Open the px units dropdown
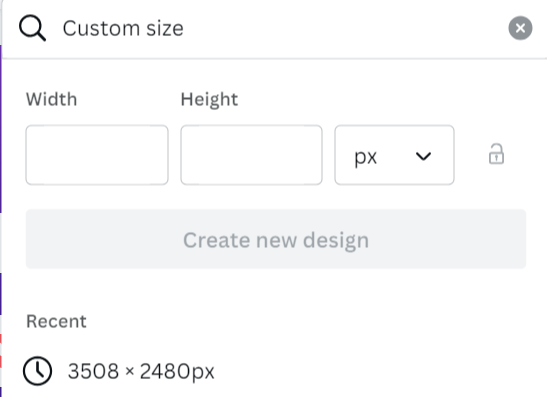 pos(394,155)
